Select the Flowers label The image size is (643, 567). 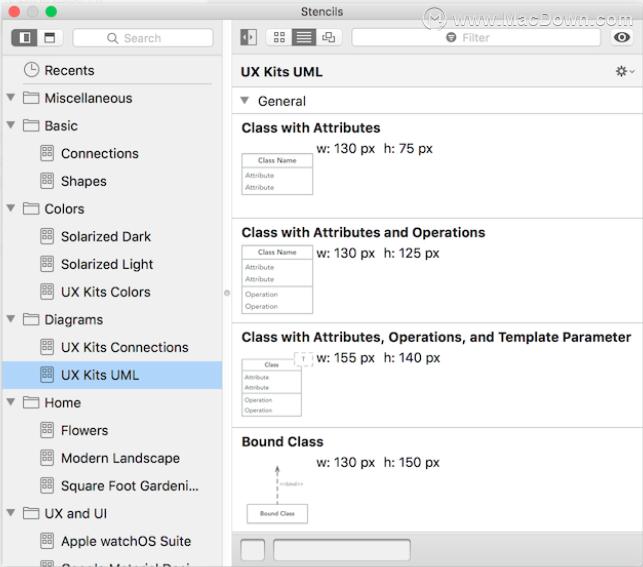84,430
